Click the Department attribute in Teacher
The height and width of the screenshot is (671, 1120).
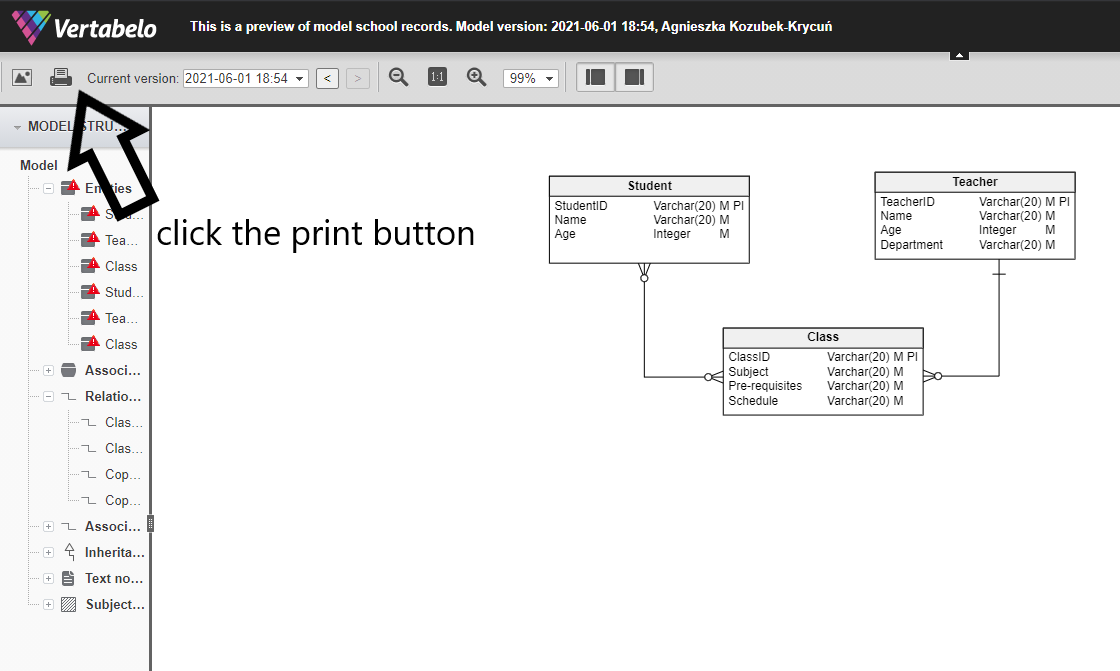(x=911, y=244)
